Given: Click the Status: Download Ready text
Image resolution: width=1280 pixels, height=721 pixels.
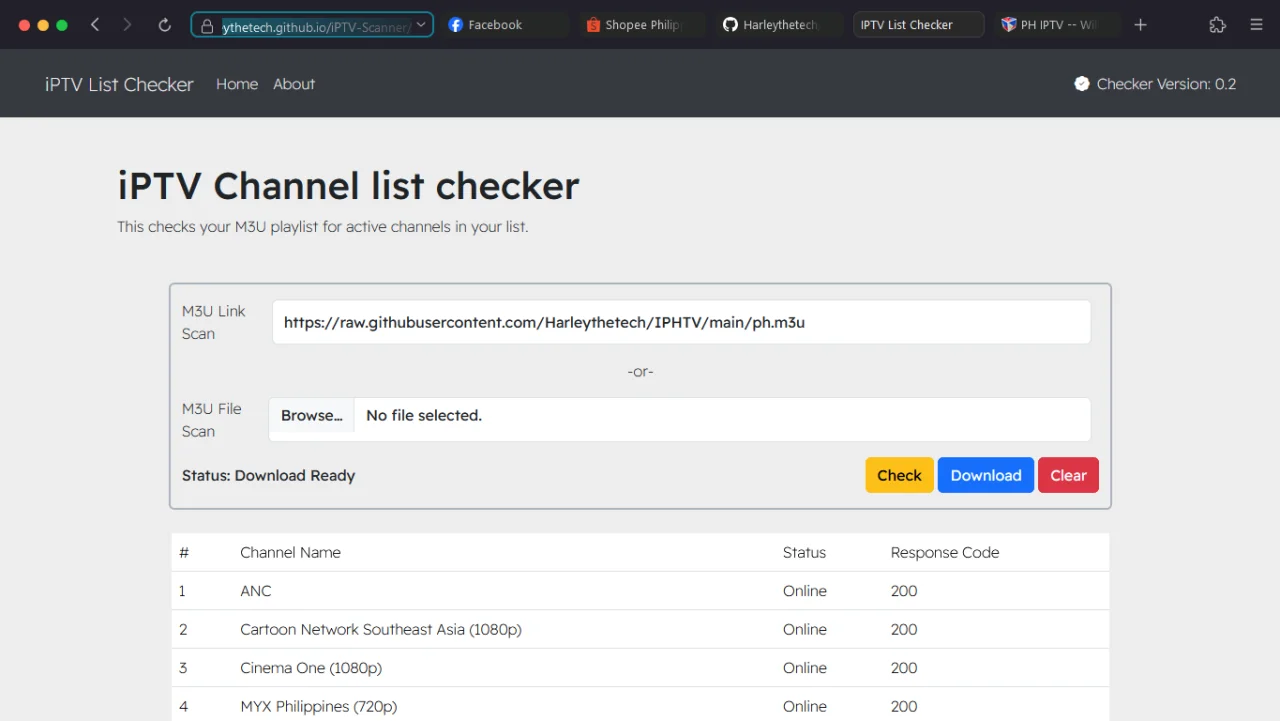Looking at the screenshot, I should pos(268,476).
